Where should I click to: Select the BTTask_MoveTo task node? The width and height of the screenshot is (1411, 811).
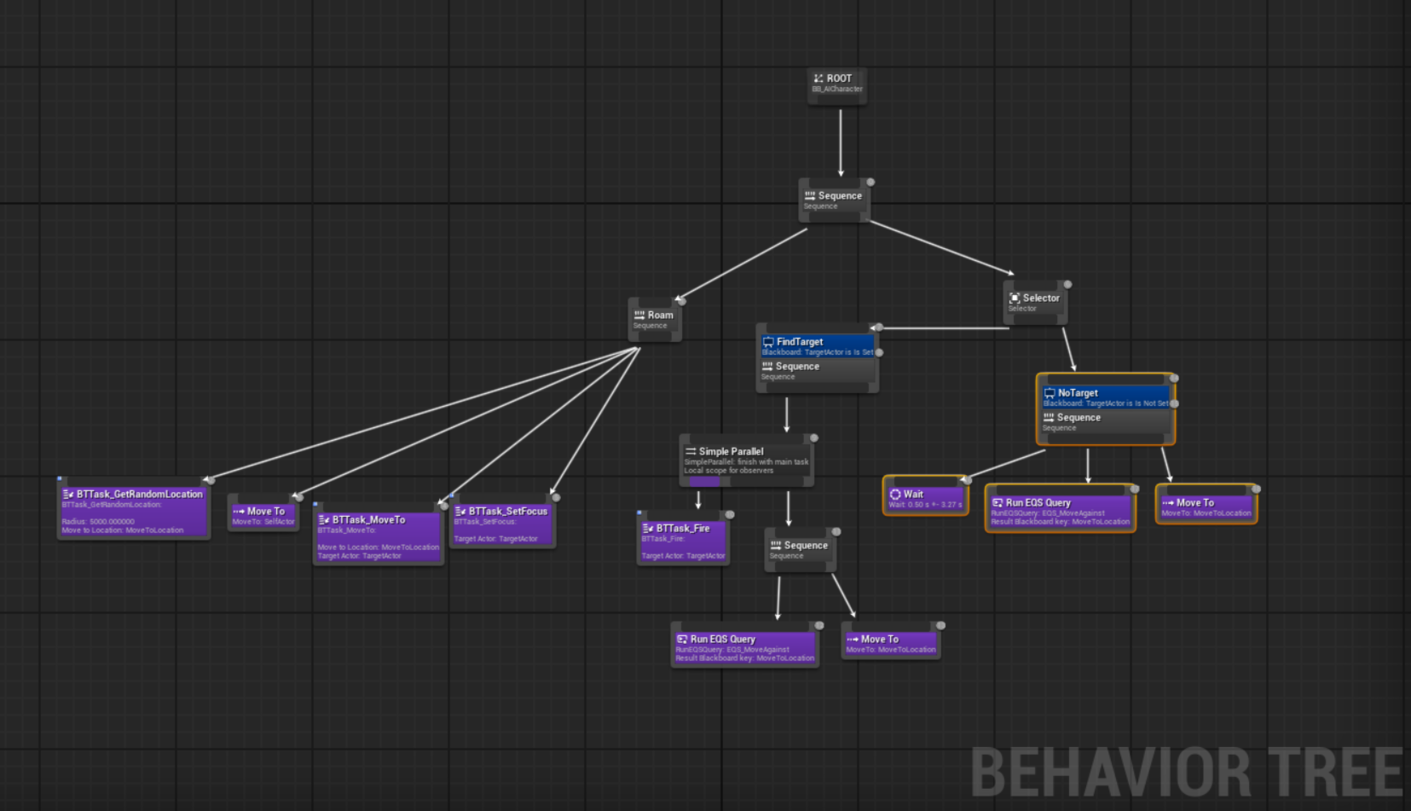click(x=378, y=535)
